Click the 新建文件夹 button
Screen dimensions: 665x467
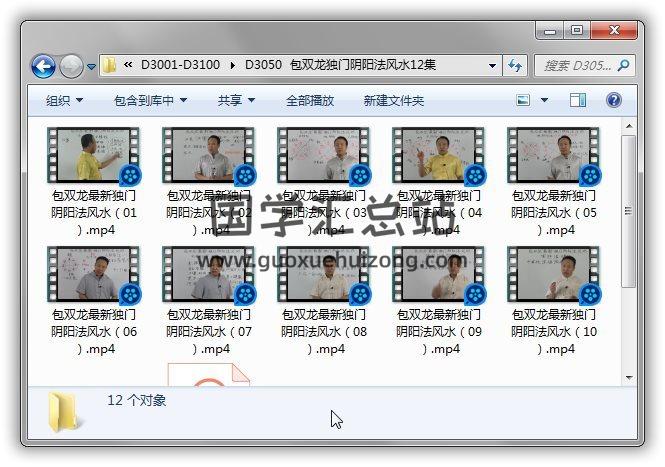(393, 101)
